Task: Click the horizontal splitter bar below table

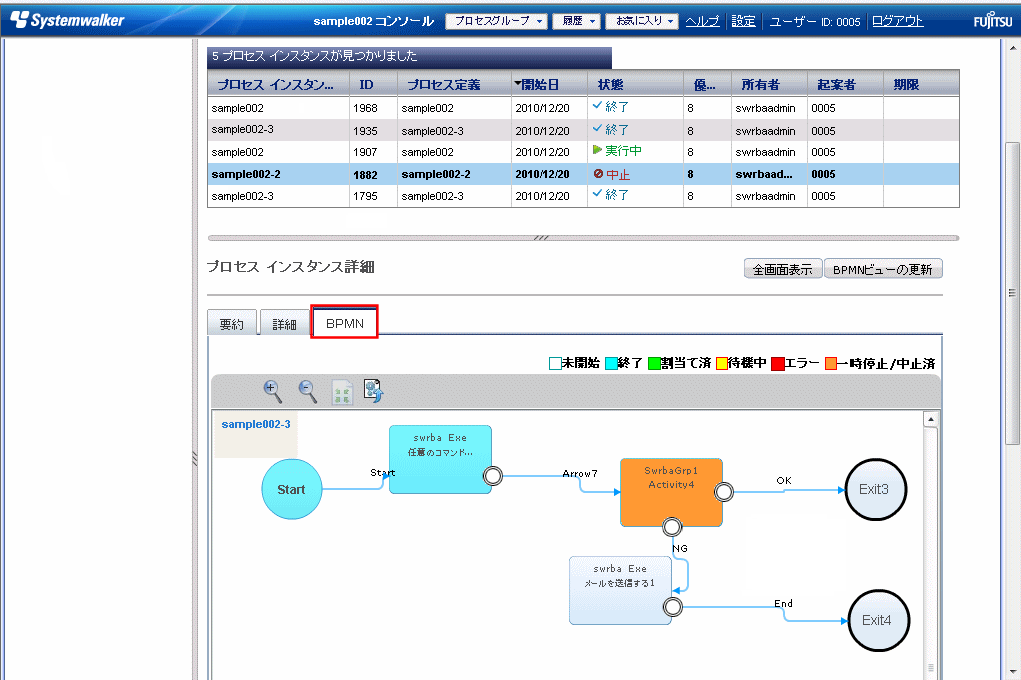Action: coord(582,238)
